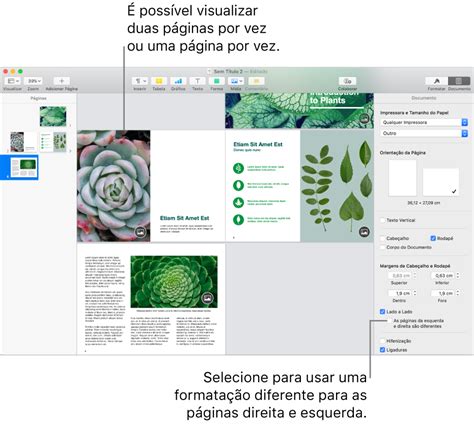Replace image on the leaves page
Image resolution: width=474 pixels, height=424 pixels.
tap(364, 231)
